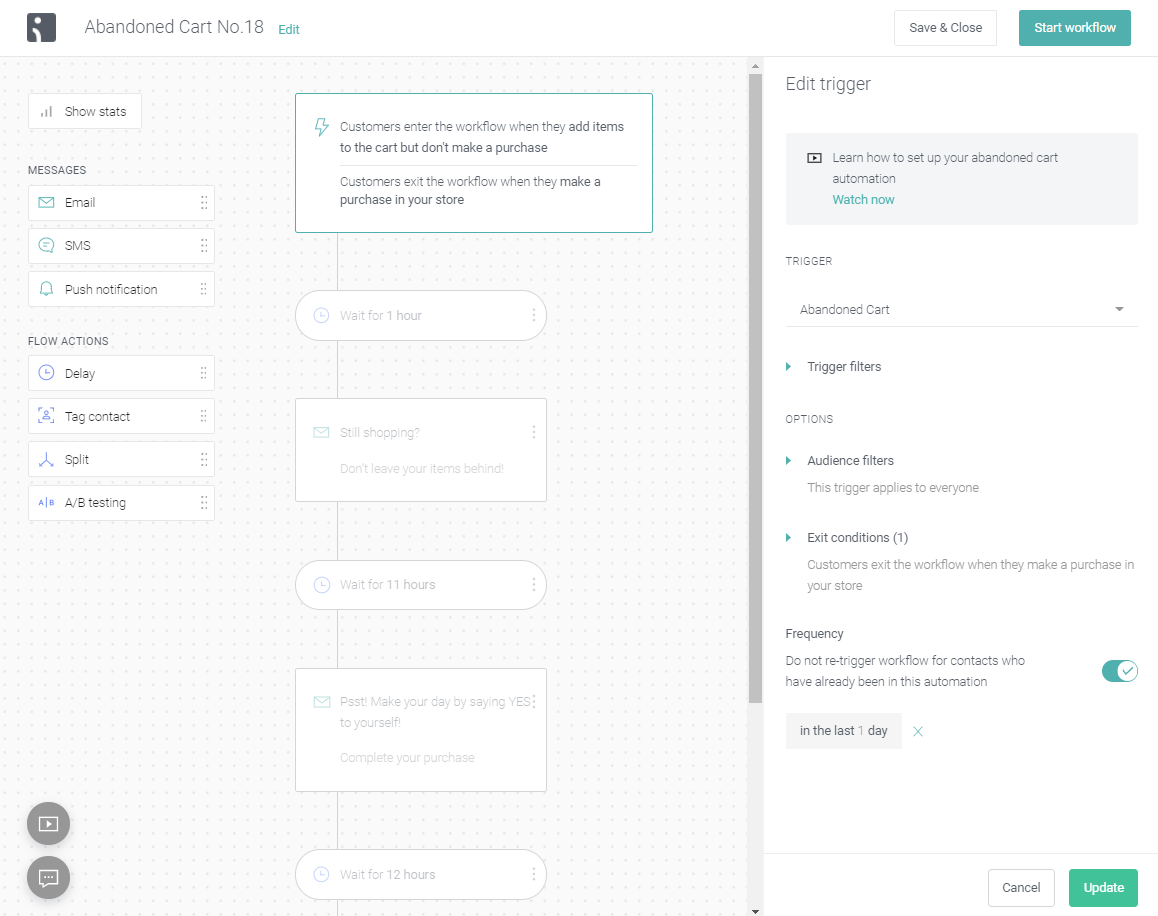Select the Still shopping? email node
This screenshot has width=1158, height=916.
pos(421,450)
